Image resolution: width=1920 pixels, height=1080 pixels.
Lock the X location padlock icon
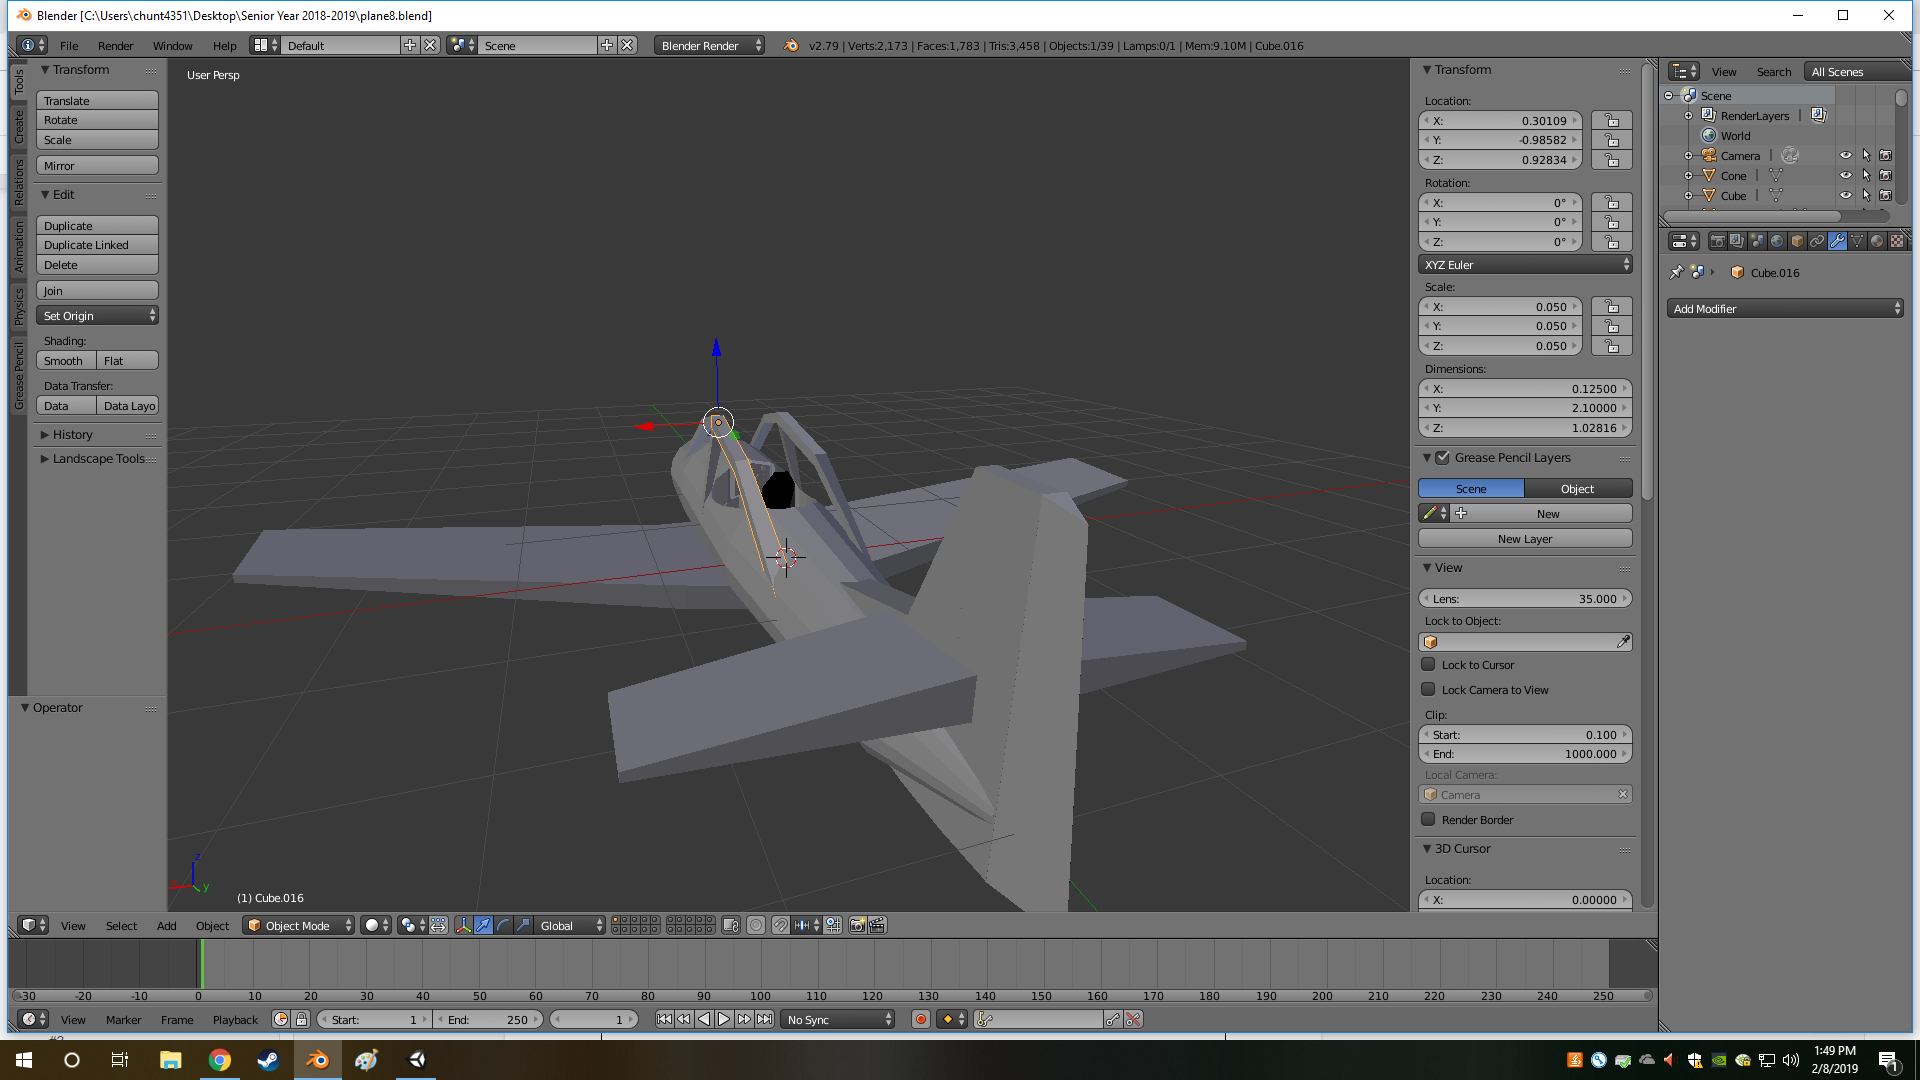(1611, 121)
